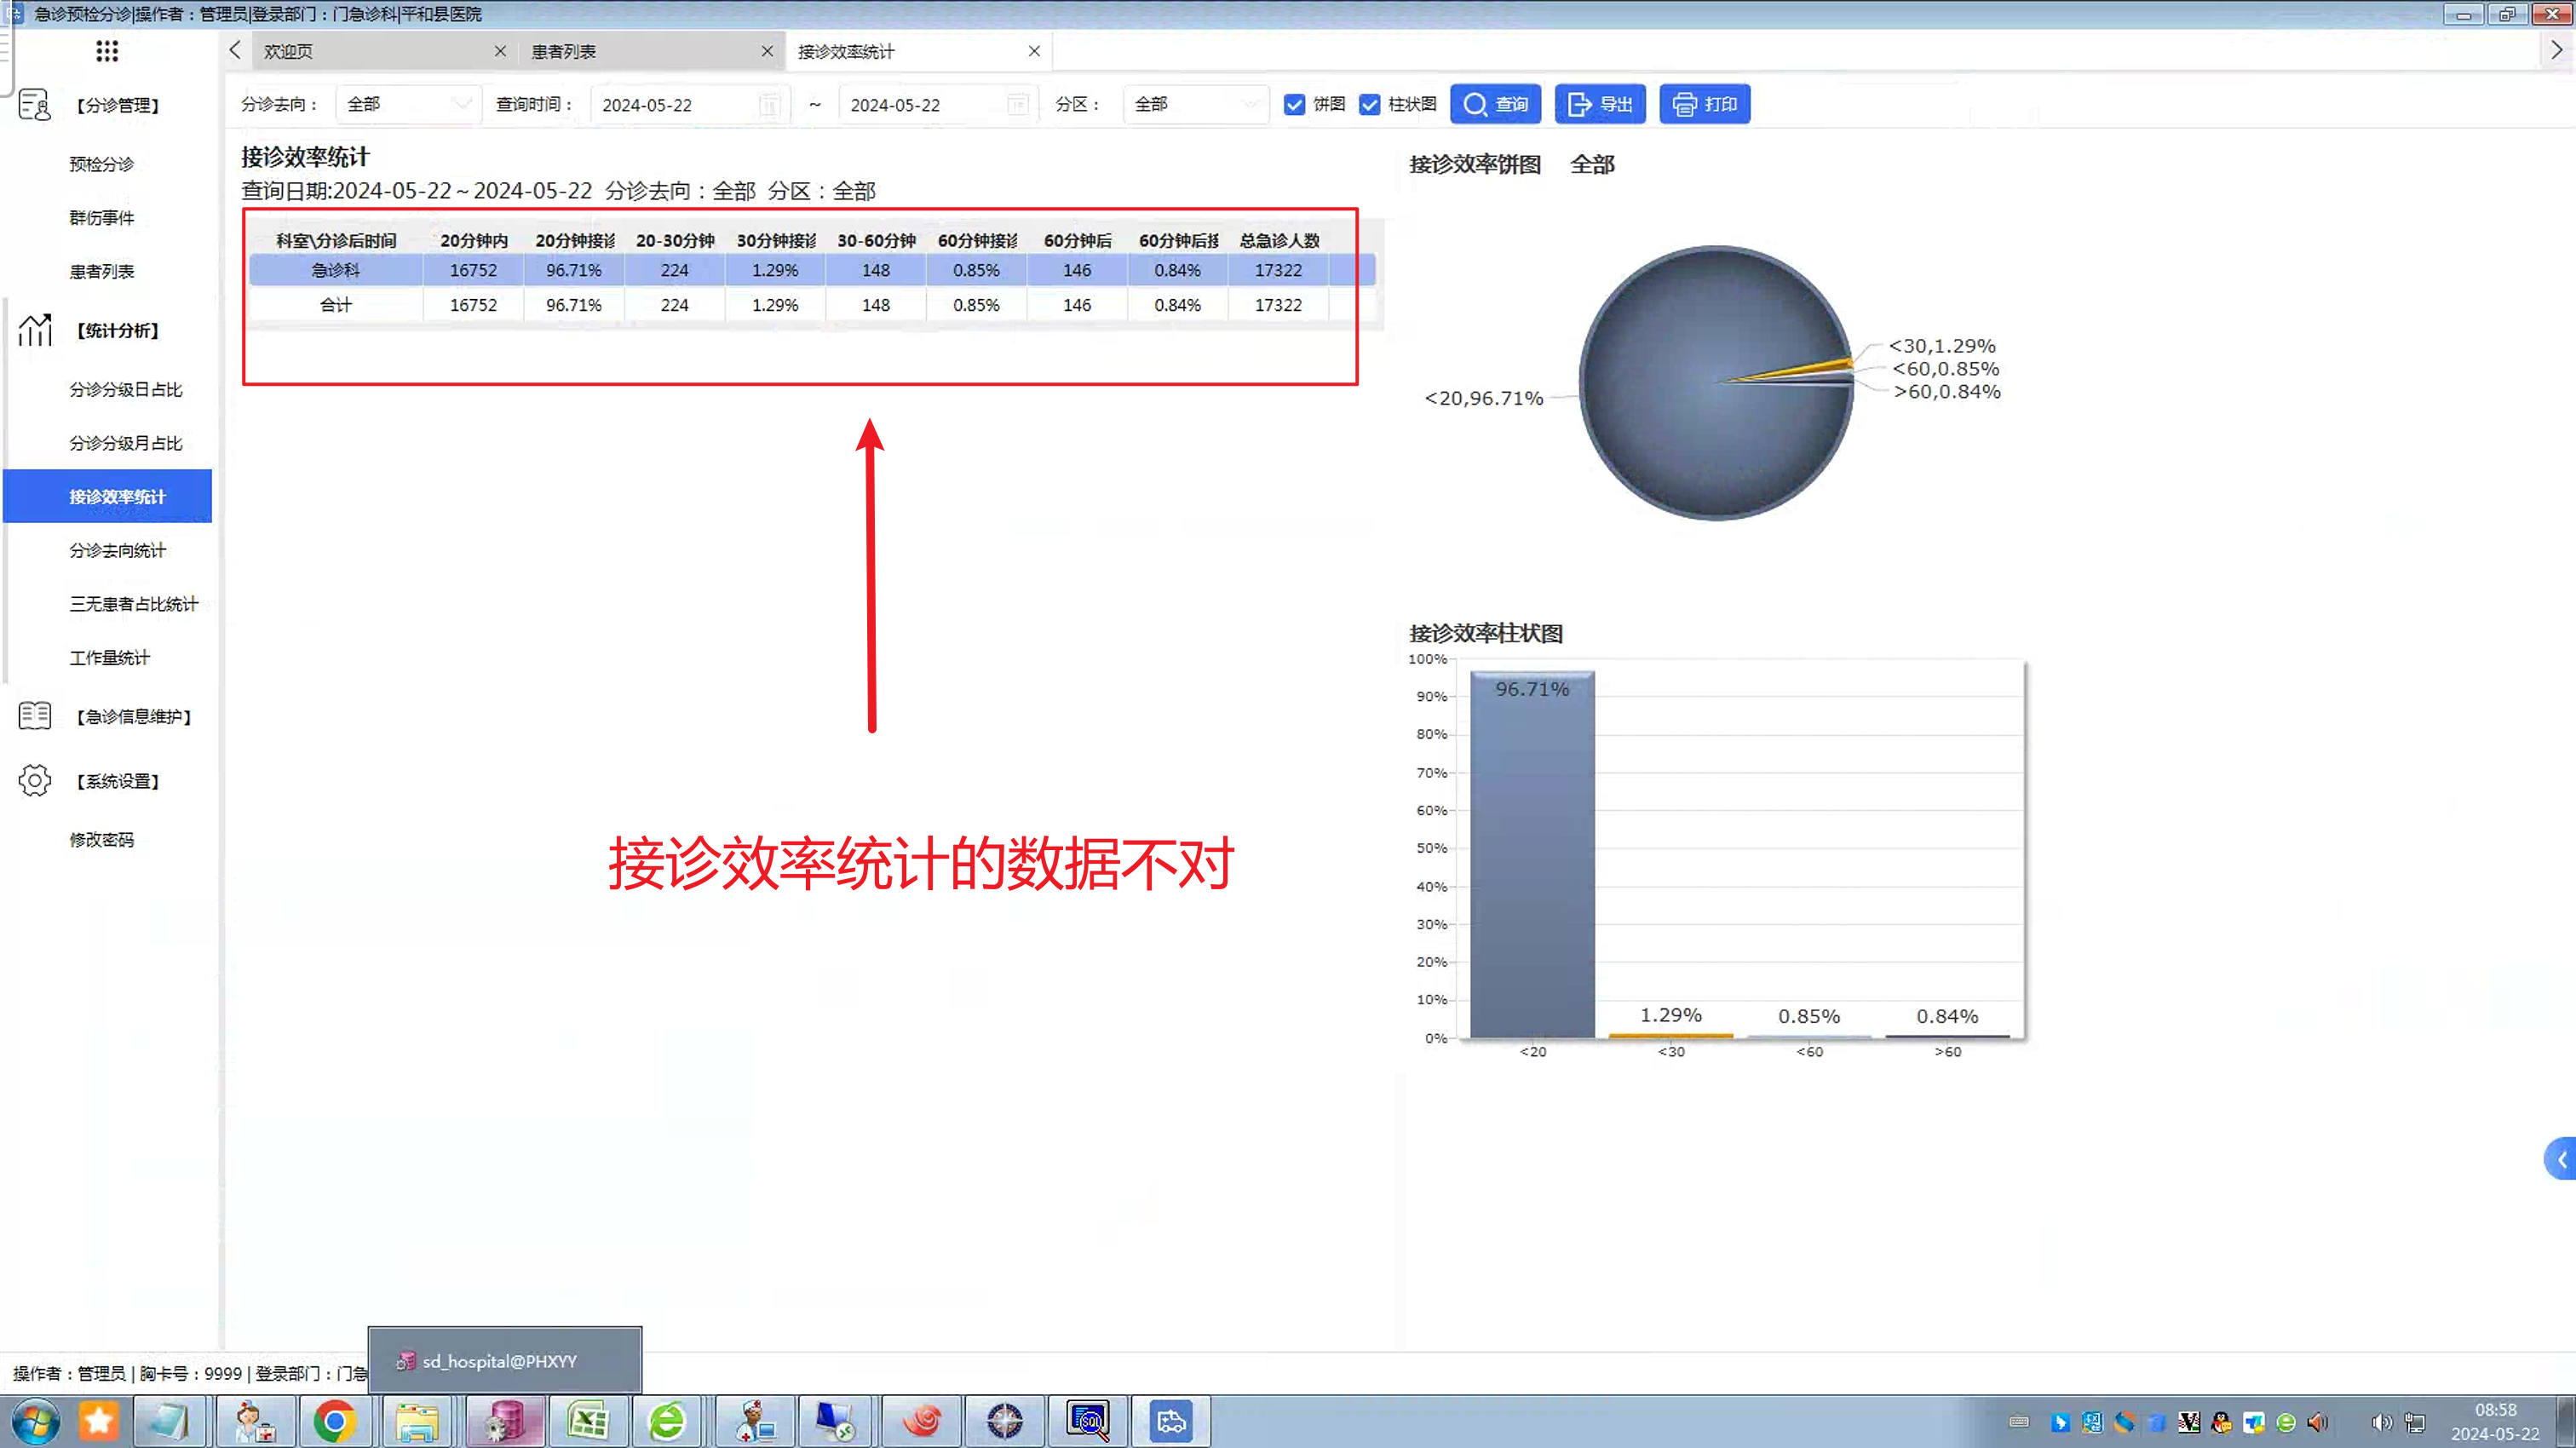
Task: Click the 导出 button
Action: (x=1599, y=104)
